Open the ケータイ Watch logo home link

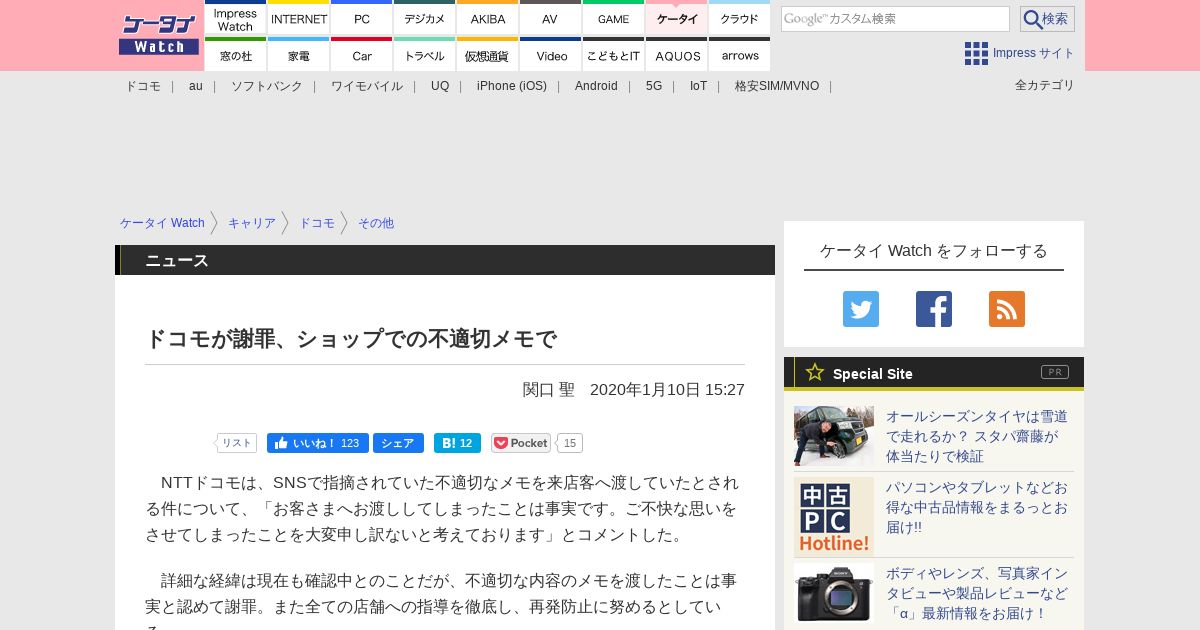159,34
